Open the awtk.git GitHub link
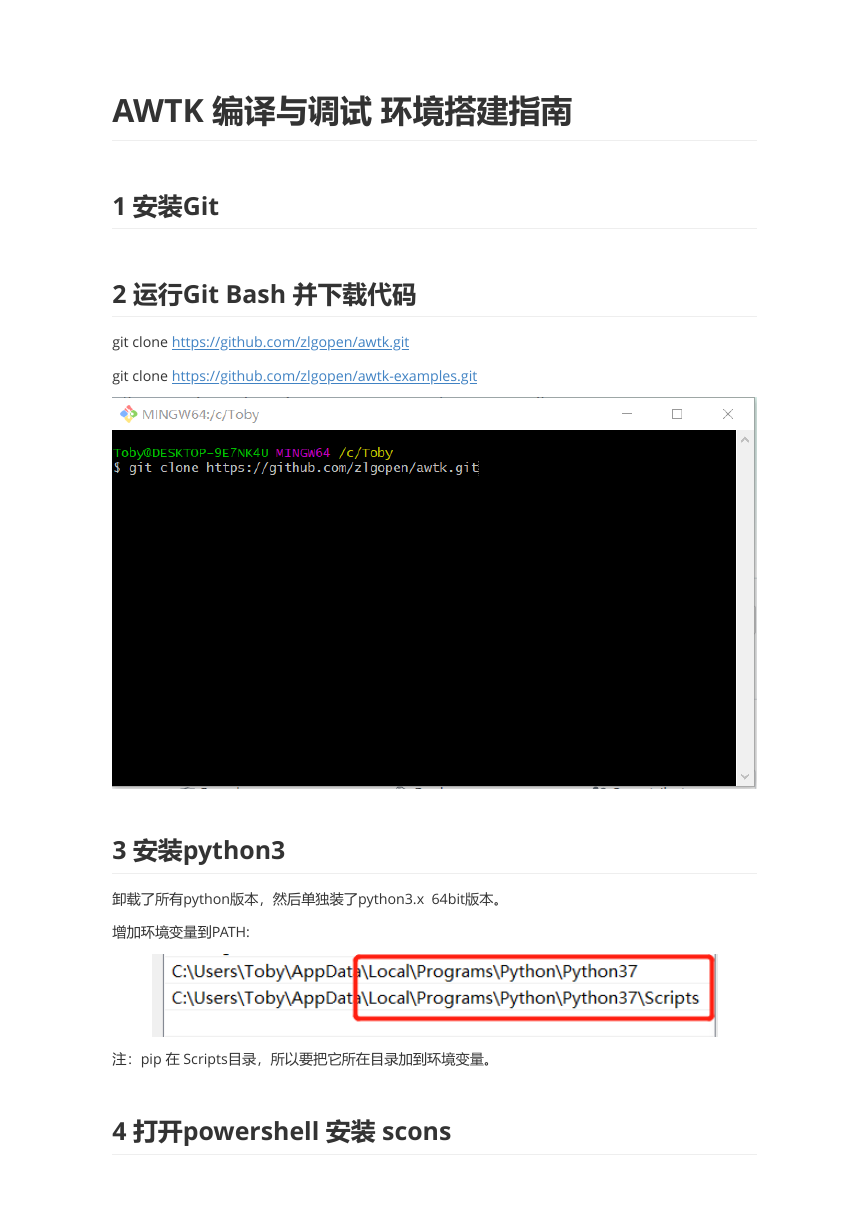The width and height of the screenshot is (868, 1228). tap(290, 342)
